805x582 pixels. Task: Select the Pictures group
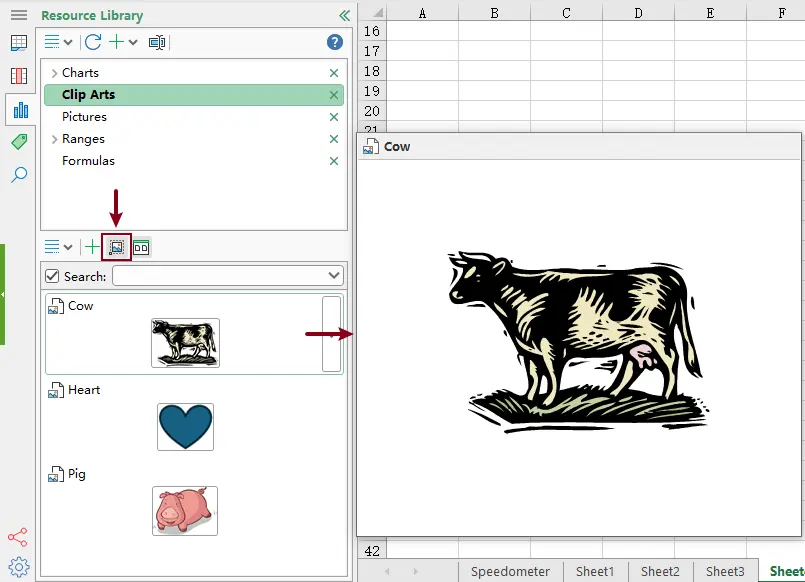[84, 117]
